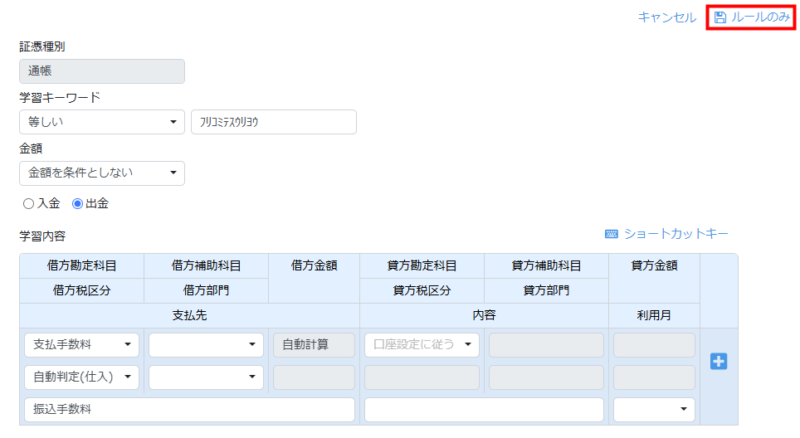This screenshot has width=800, height=438.
Task: Click the 振込手数料 payee text field
Action: point(189,410)
